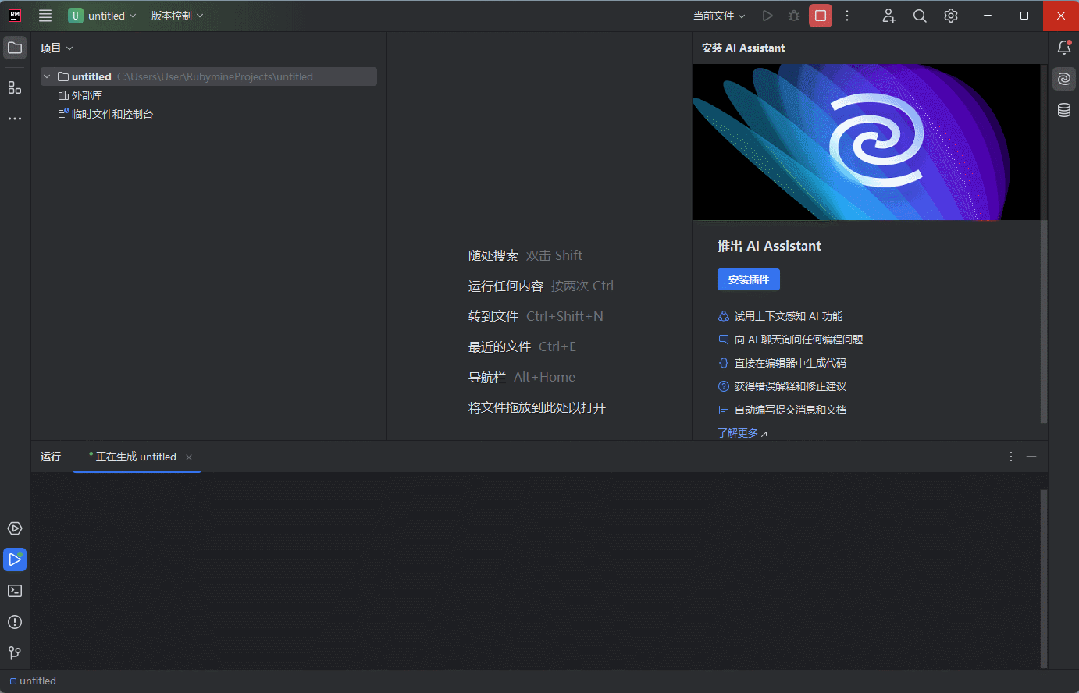Click 向 AI 聊天询问任何编程问题 text
This screenshot has width=1079, height=693.
(798, 339)
